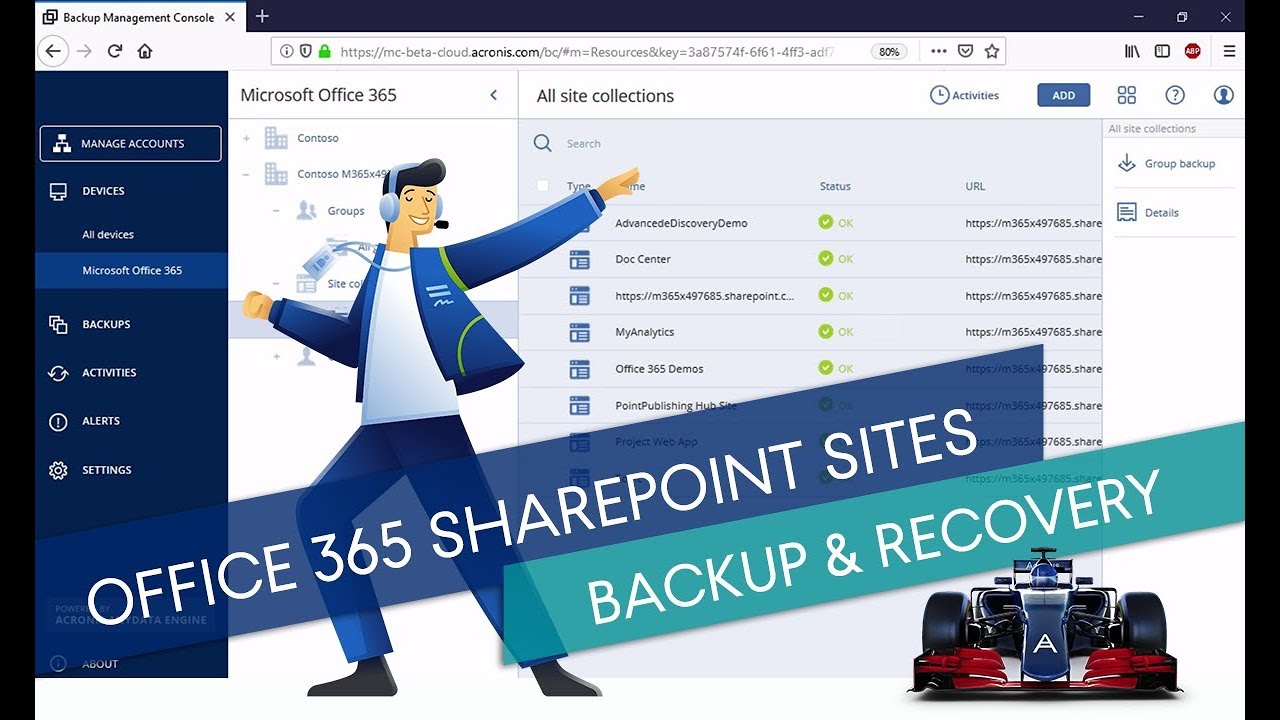
Task: Select the Doc Center row name
Action: coord(643,259)
